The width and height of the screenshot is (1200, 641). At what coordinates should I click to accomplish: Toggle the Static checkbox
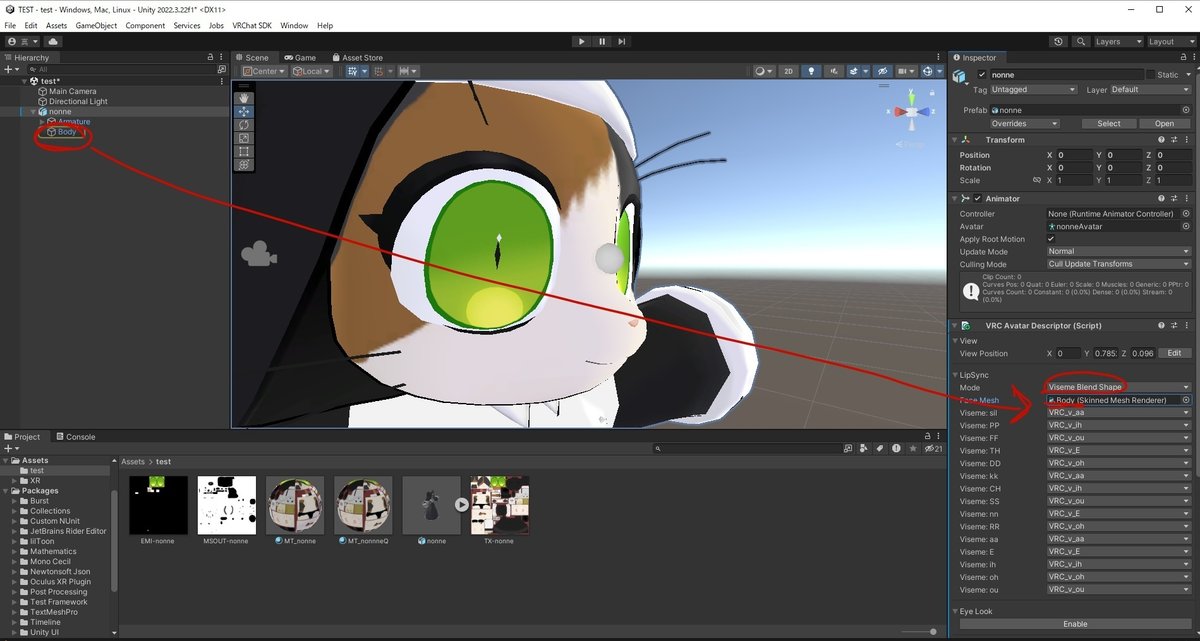coord(1151,75)
